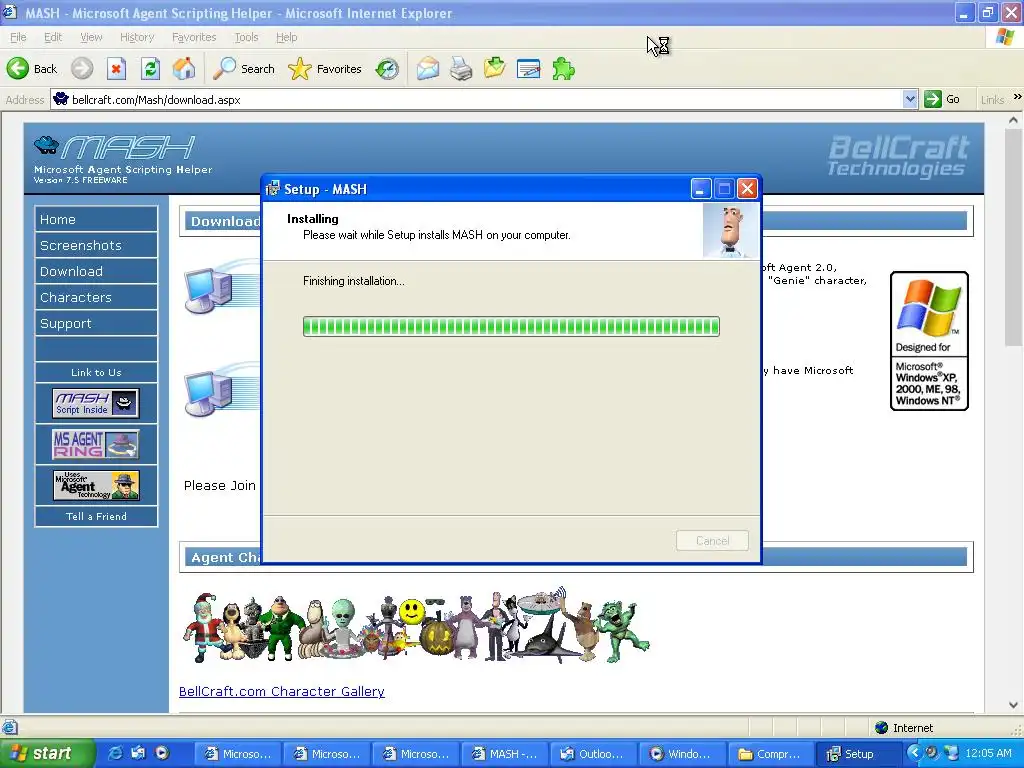Viewport: 1024px width, 768px height.
Task: Expand the address bar dropdown arrow
Action: tap(910, 99)
